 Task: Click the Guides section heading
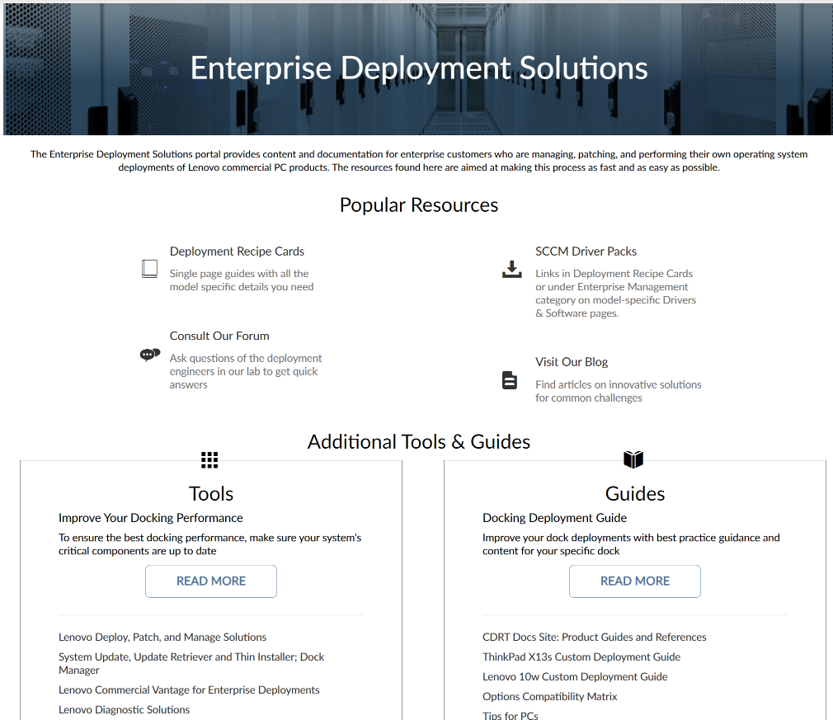coord(635,494)
